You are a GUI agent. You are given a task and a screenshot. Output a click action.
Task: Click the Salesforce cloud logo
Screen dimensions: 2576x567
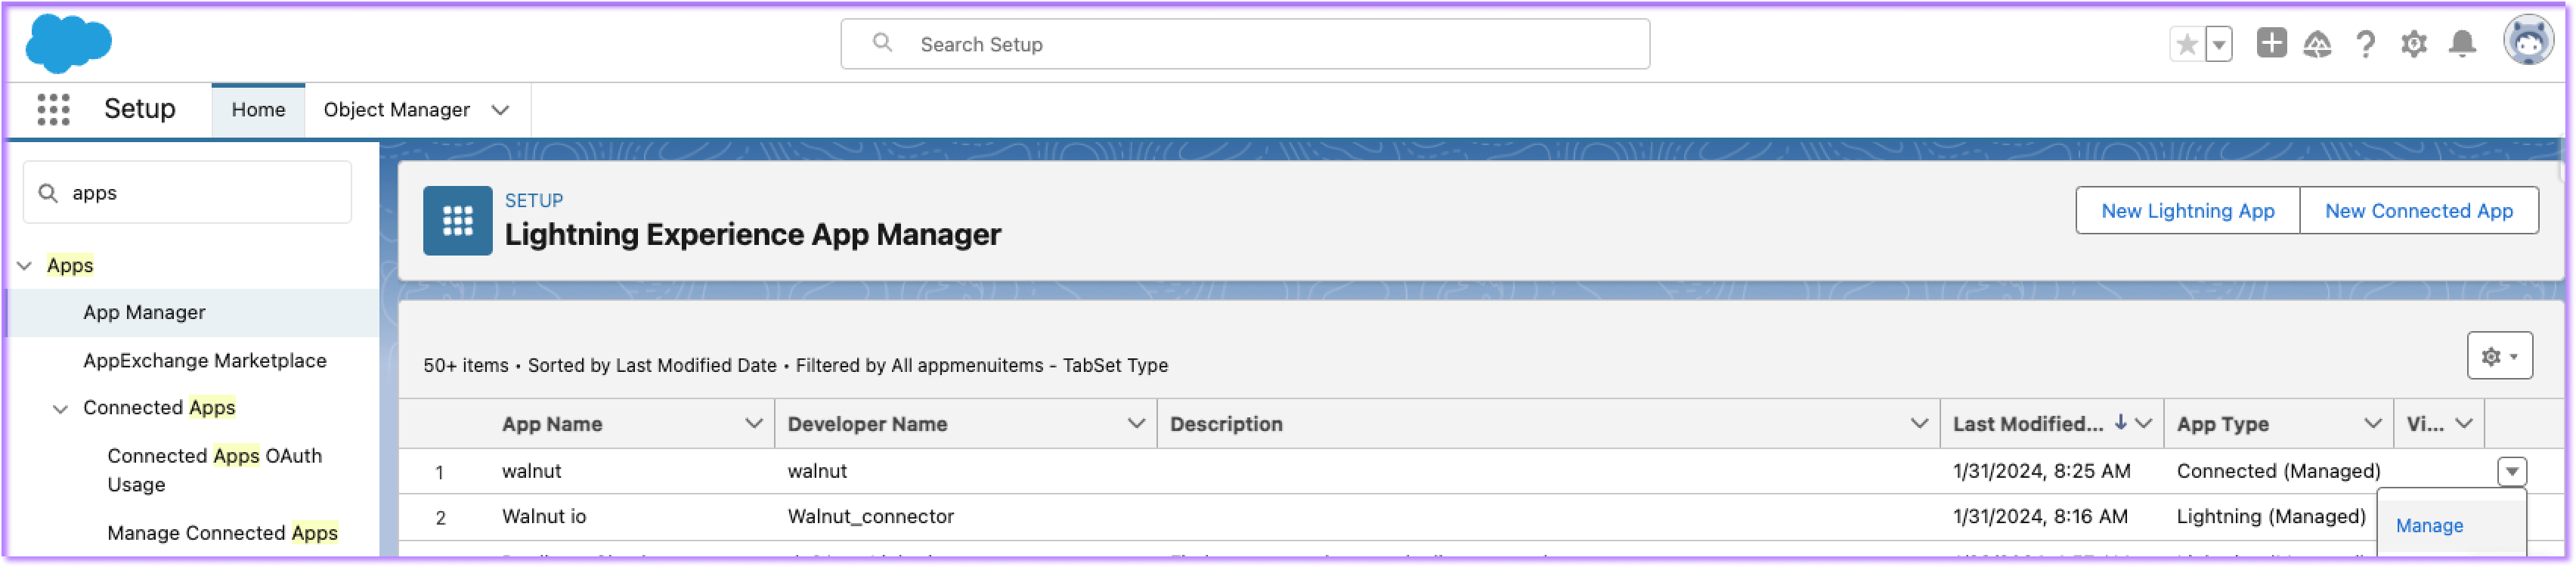[68, 44]
